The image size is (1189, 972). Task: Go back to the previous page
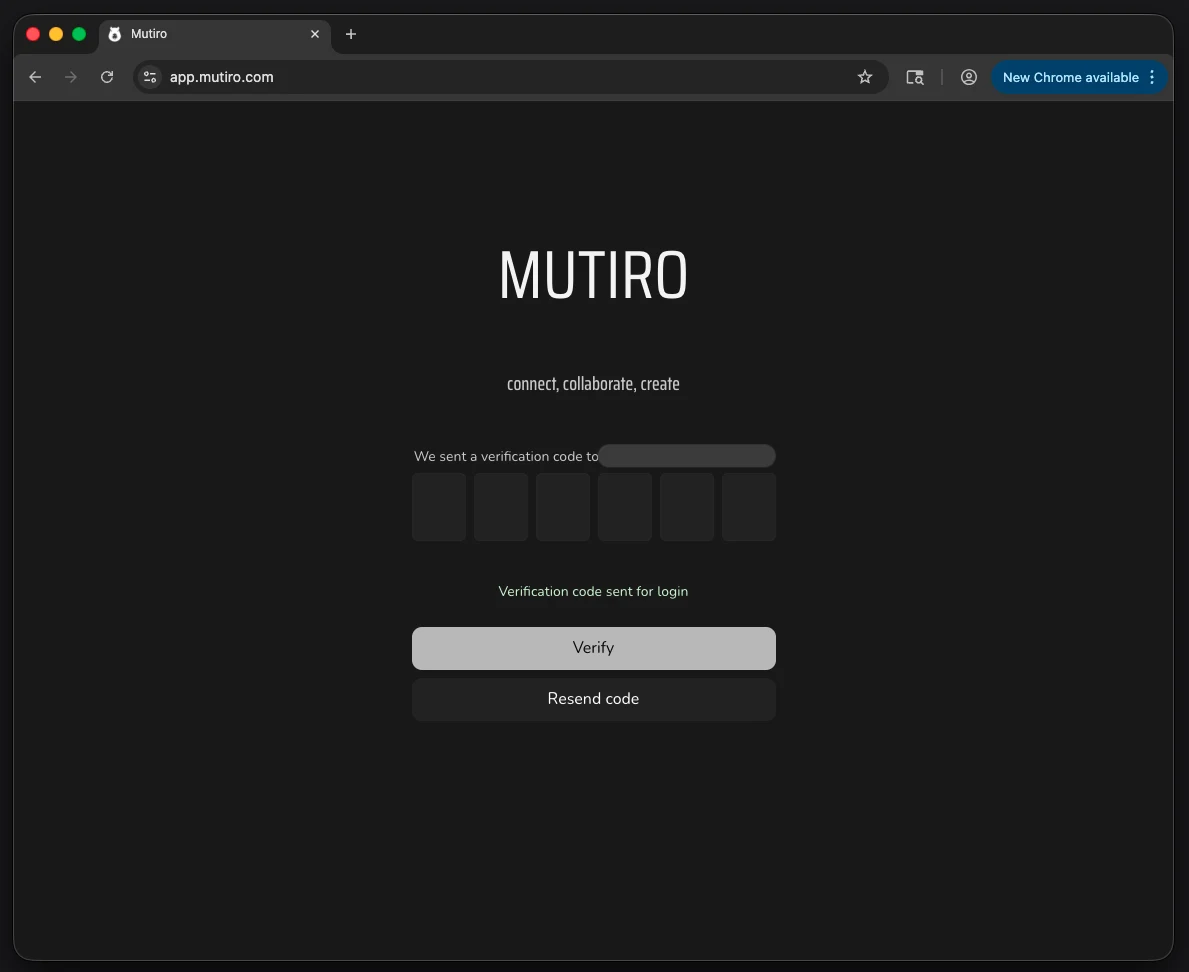pos(35,77)
